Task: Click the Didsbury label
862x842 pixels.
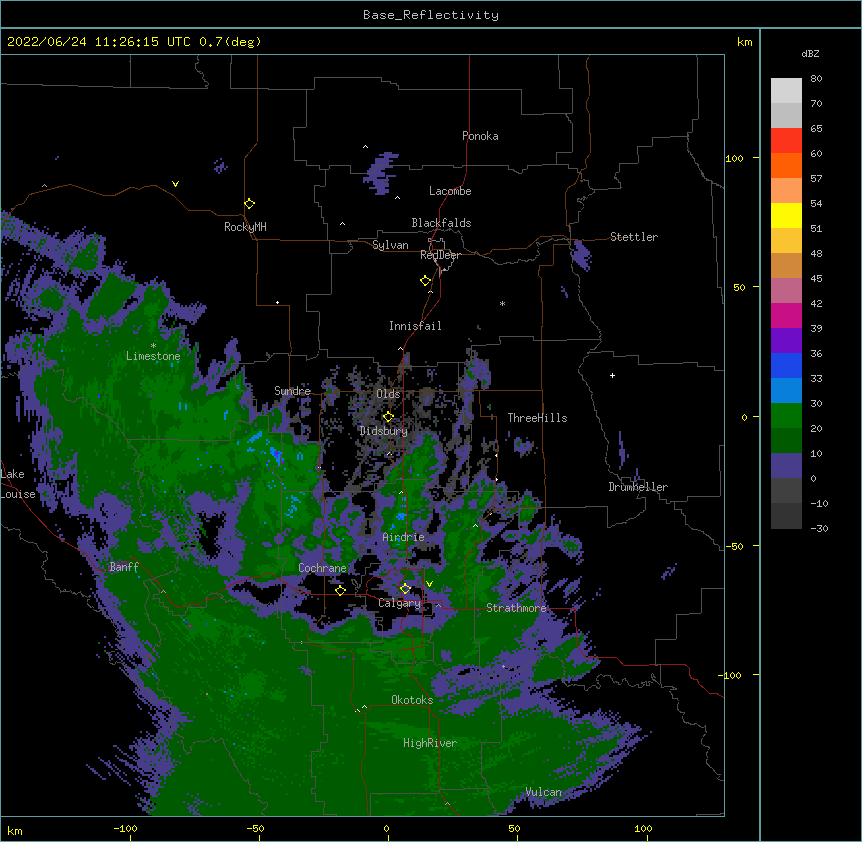Action: tap(383, 431)
